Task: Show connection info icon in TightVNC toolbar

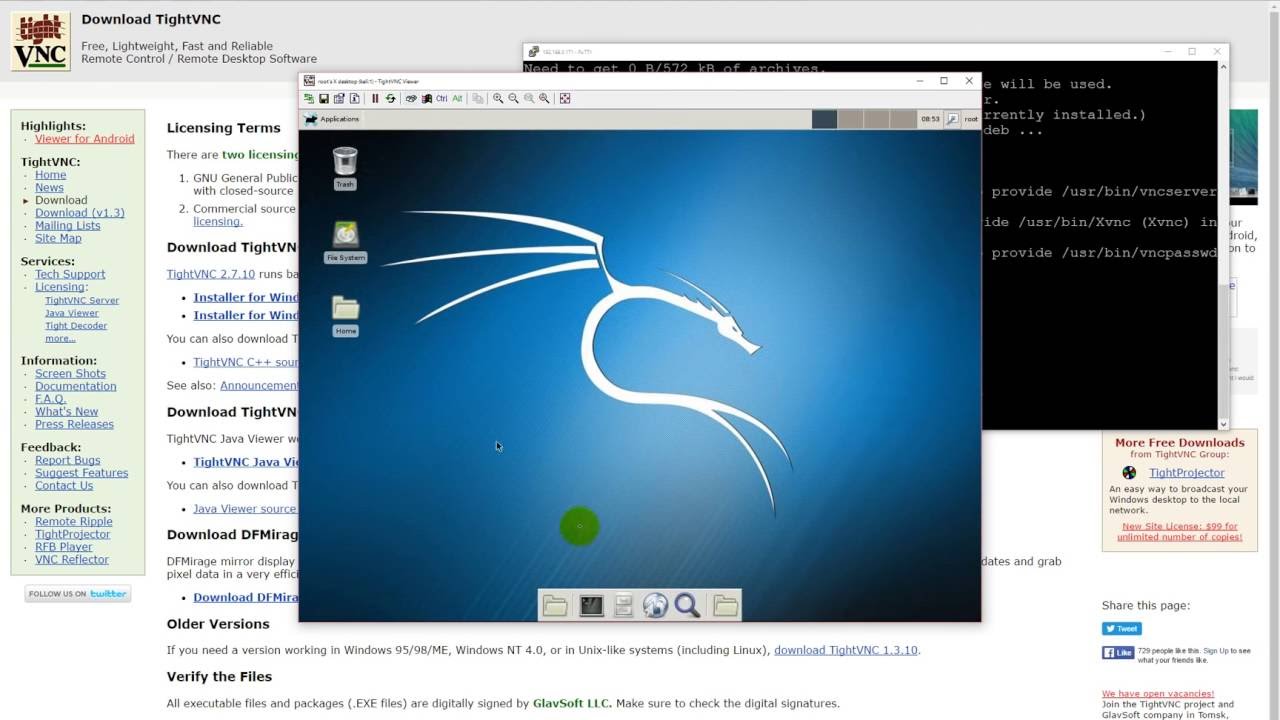Action: 354,98
